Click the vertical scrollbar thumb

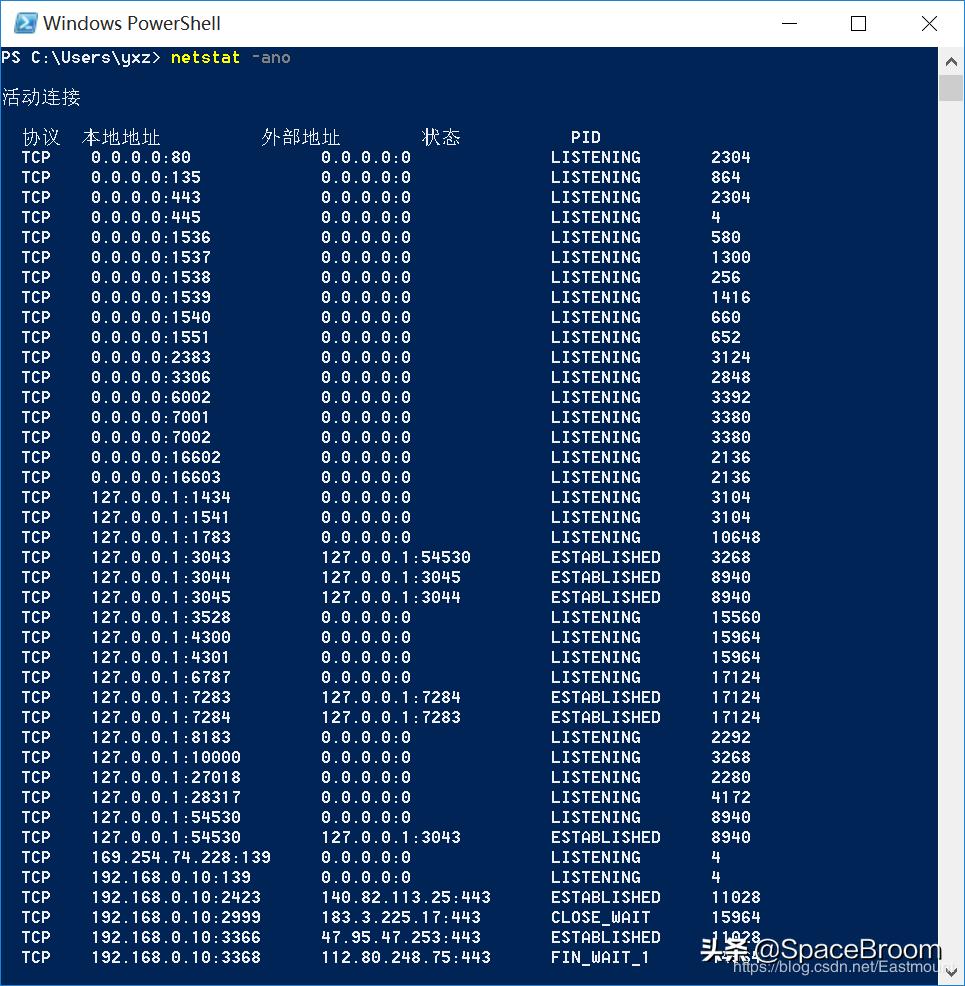pyautogui.click(x=951, y=87)
